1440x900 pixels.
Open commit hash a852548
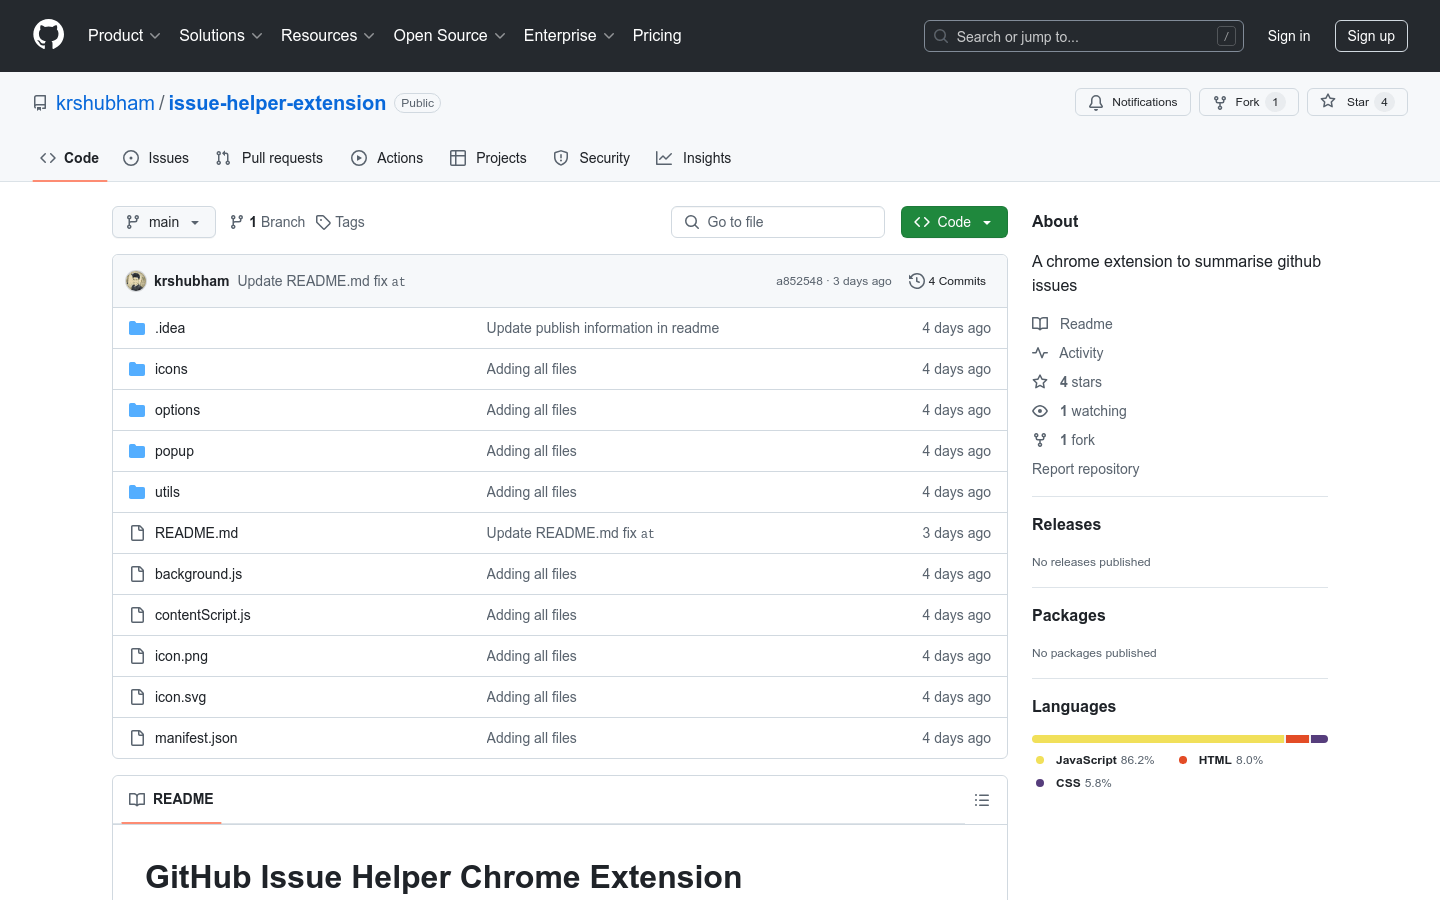[x=799, y=281]
